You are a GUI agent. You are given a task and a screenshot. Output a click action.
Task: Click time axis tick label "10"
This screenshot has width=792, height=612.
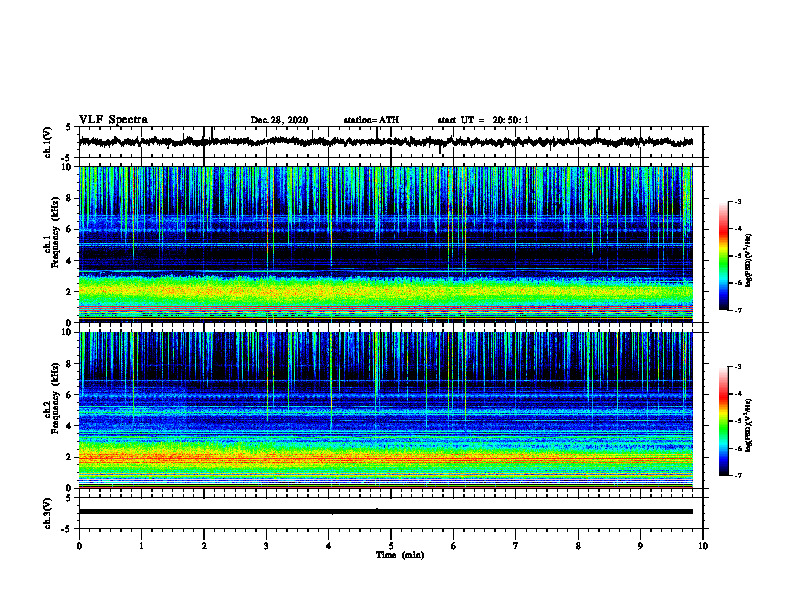(703, 546)
